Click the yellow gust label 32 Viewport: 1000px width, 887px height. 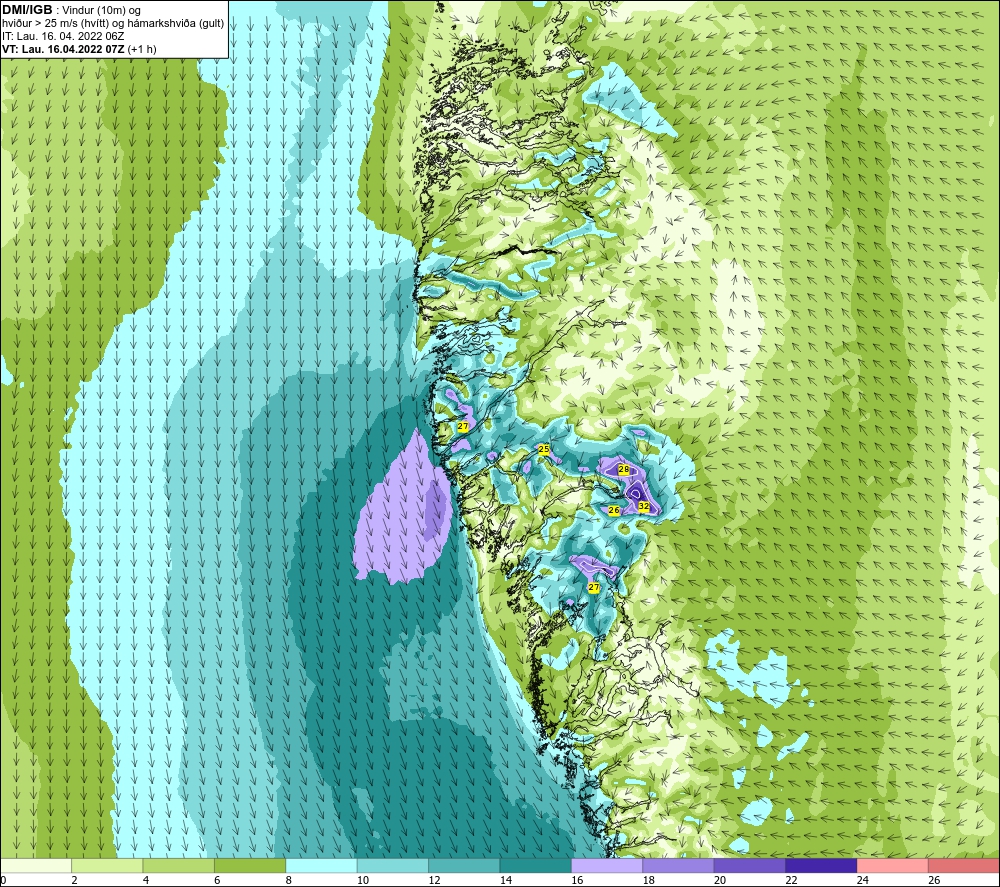click(643, 506)
